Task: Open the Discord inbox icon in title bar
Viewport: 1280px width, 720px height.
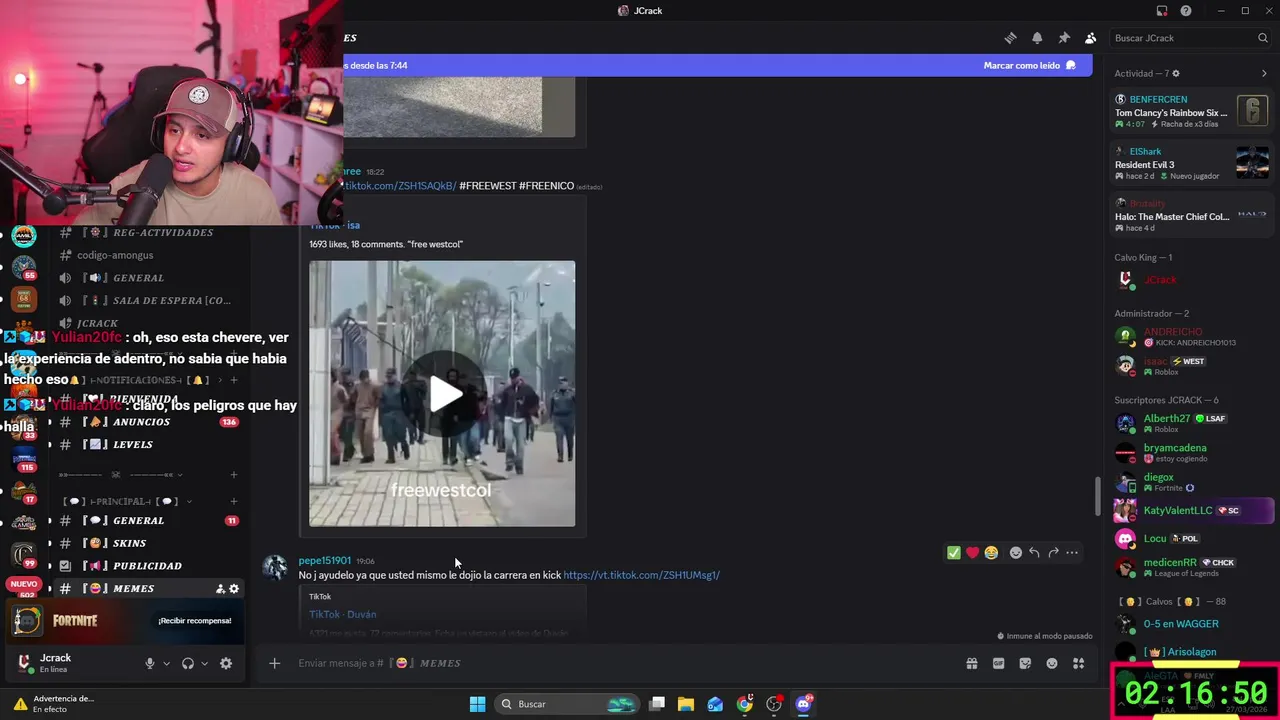Action: point(1162,11)
